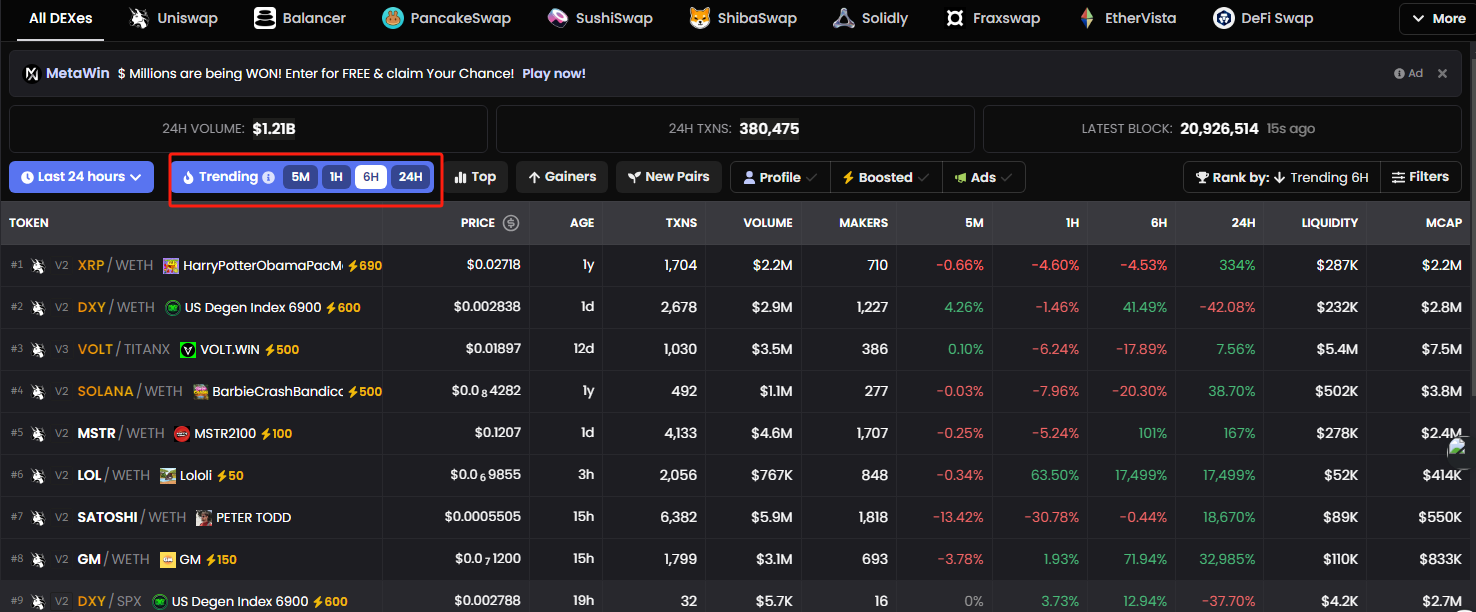Open the EtherVista tab

(x=1126, y=18)
